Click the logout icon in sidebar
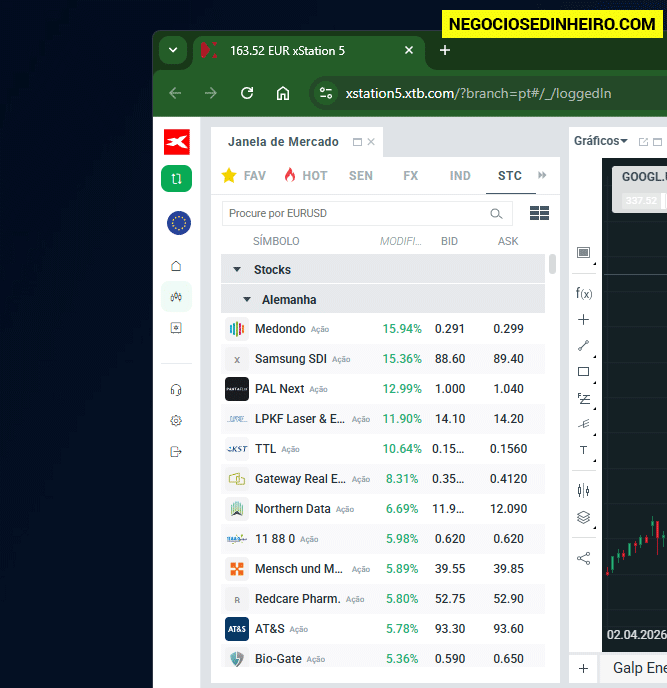This screenshot has height=688, width=667. (x=176, y=452)
